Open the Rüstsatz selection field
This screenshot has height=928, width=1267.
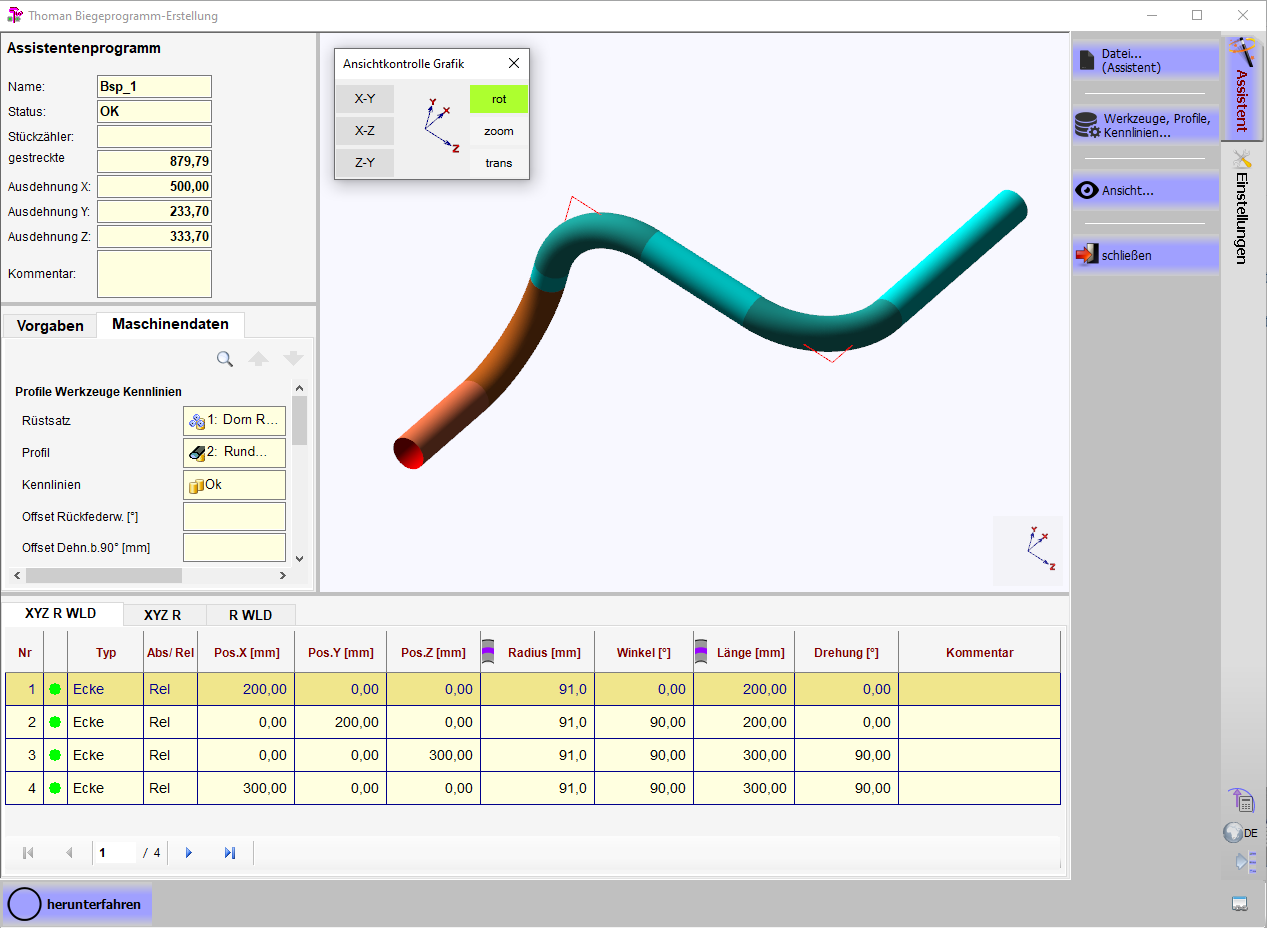pos(234,421)
